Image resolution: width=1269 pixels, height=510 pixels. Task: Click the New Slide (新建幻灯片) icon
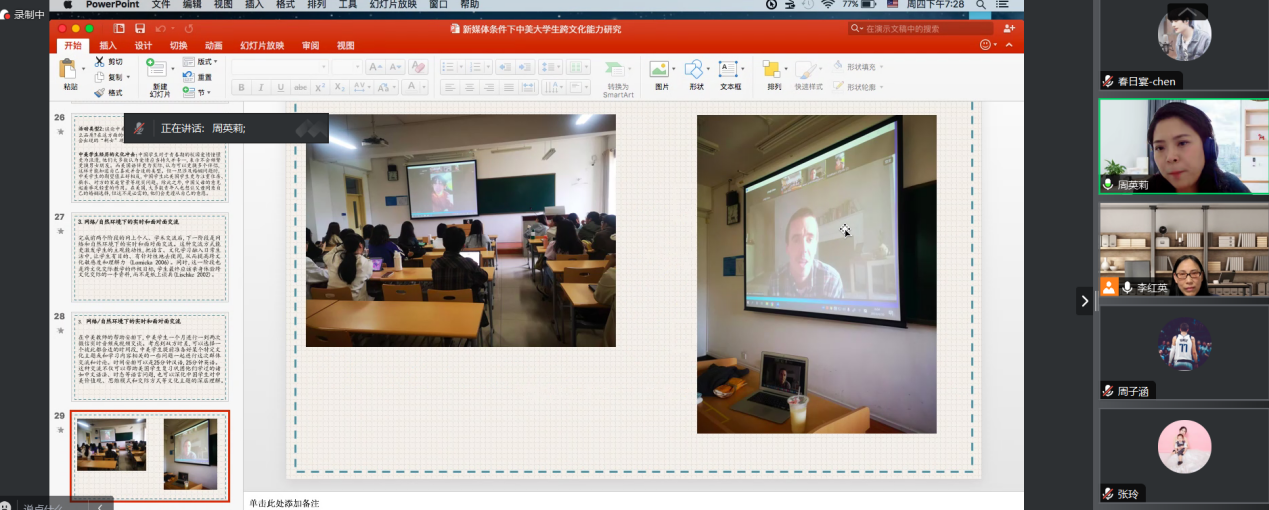point(158,70)
